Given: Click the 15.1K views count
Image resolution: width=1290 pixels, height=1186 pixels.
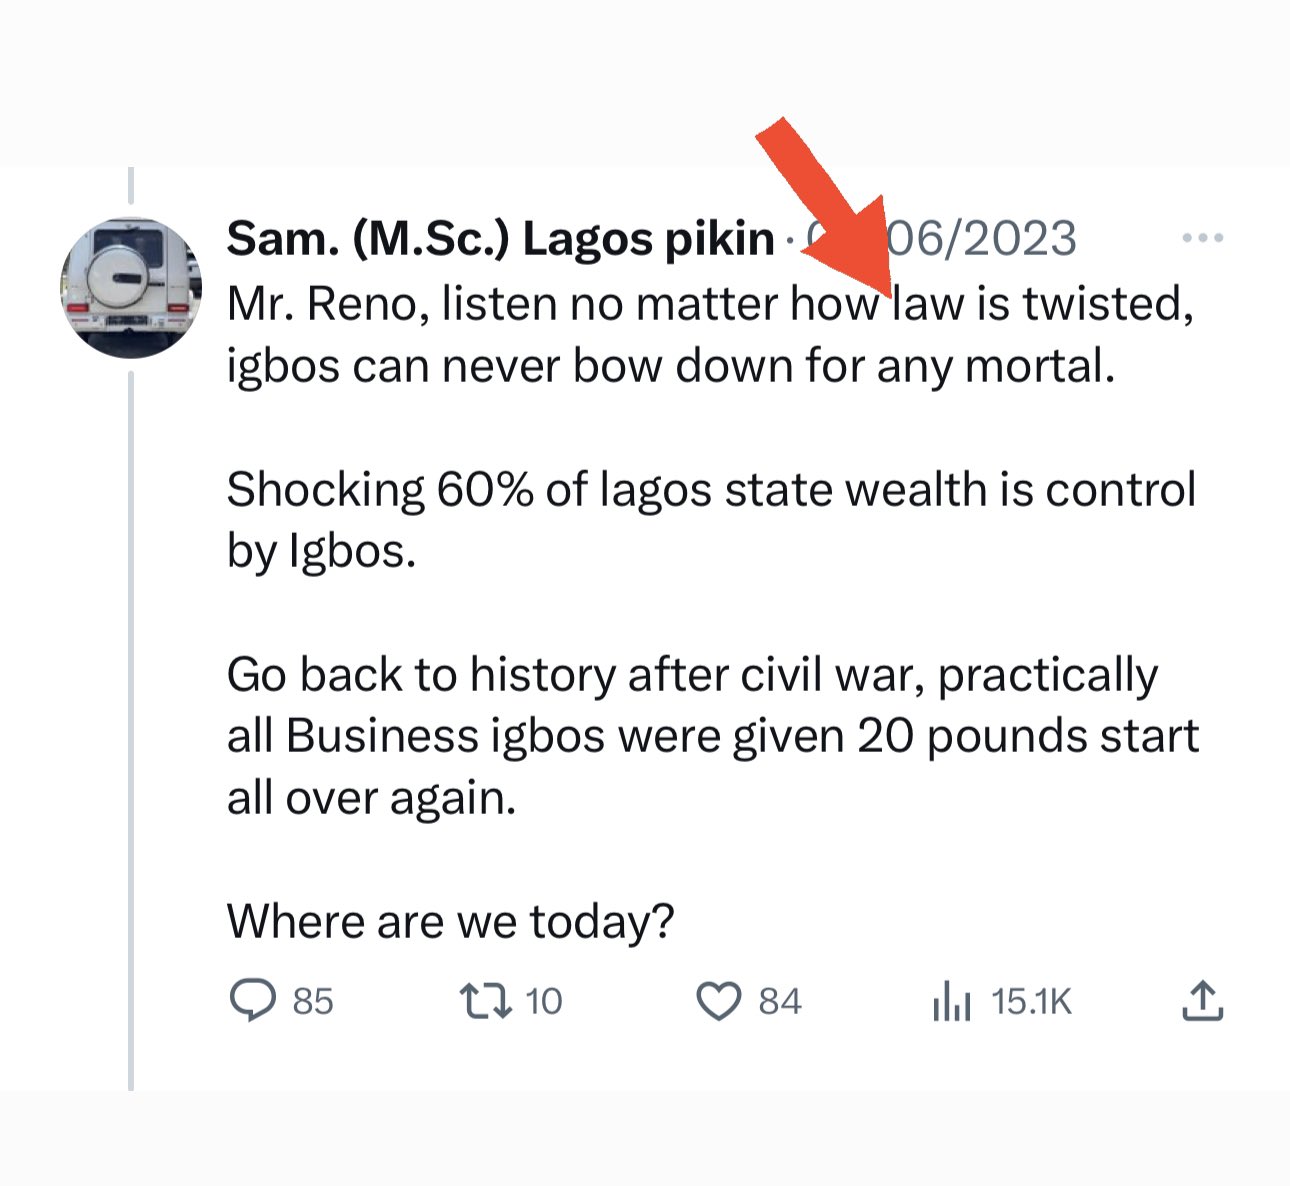Looking at the screenshot, I should pyautogui.click(x=1031, y=1001).
